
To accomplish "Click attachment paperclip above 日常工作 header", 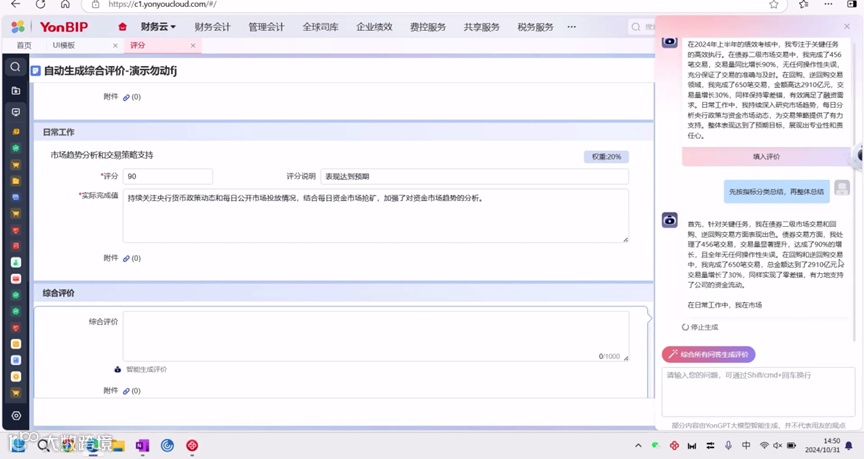I will [x=126, y=98].
